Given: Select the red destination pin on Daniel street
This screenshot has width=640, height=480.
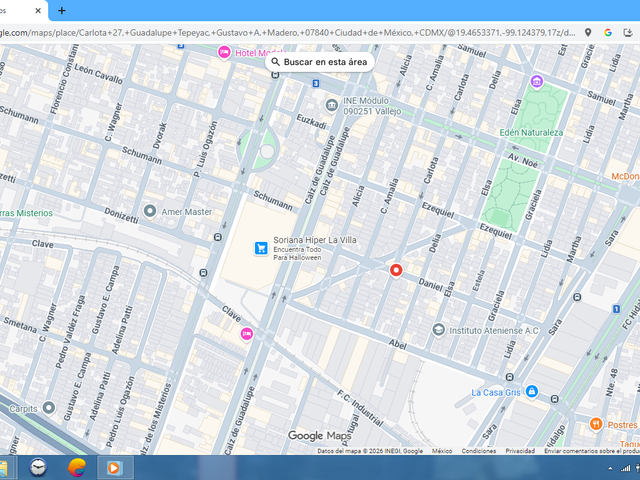Looking at the screenshot, I should [x=396, y=270].
